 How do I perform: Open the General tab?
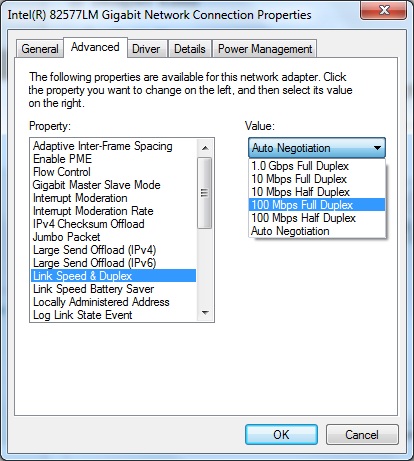coord(40,49)
